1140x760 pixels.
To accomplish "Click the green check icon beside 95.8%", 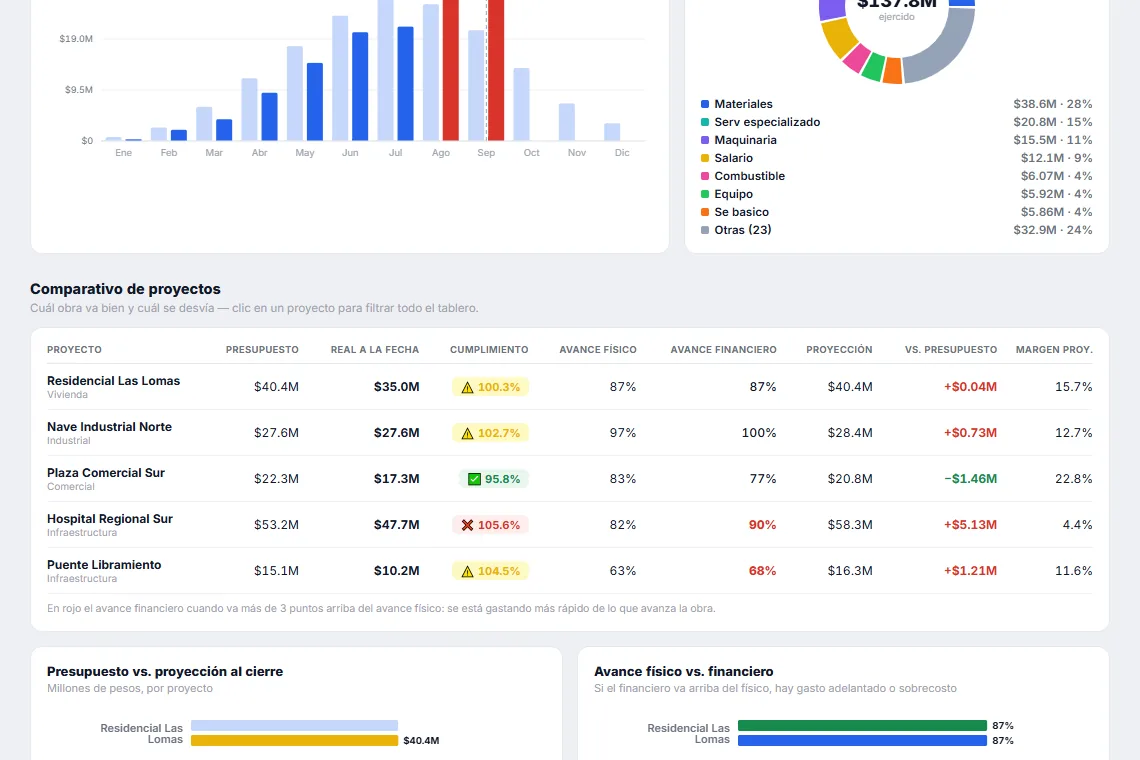I will (x=474, y=479).
